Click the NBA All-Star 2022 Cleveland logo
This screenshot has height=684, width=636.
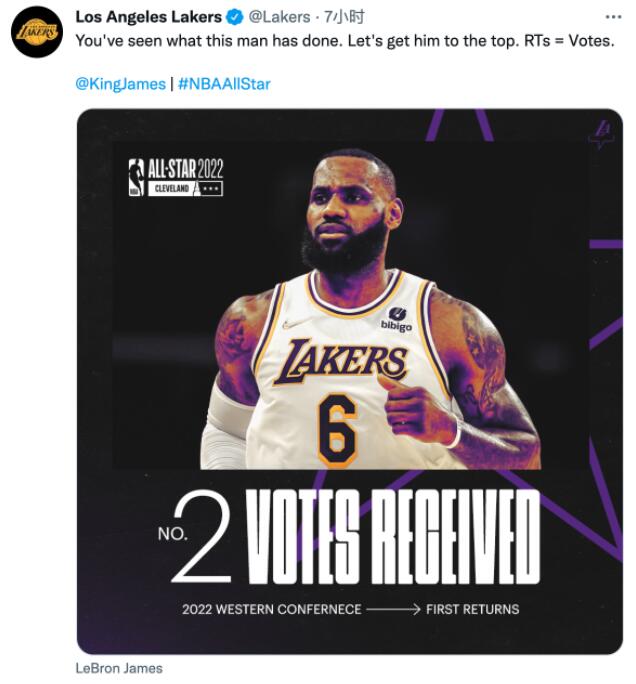click(x=175, y=178)
